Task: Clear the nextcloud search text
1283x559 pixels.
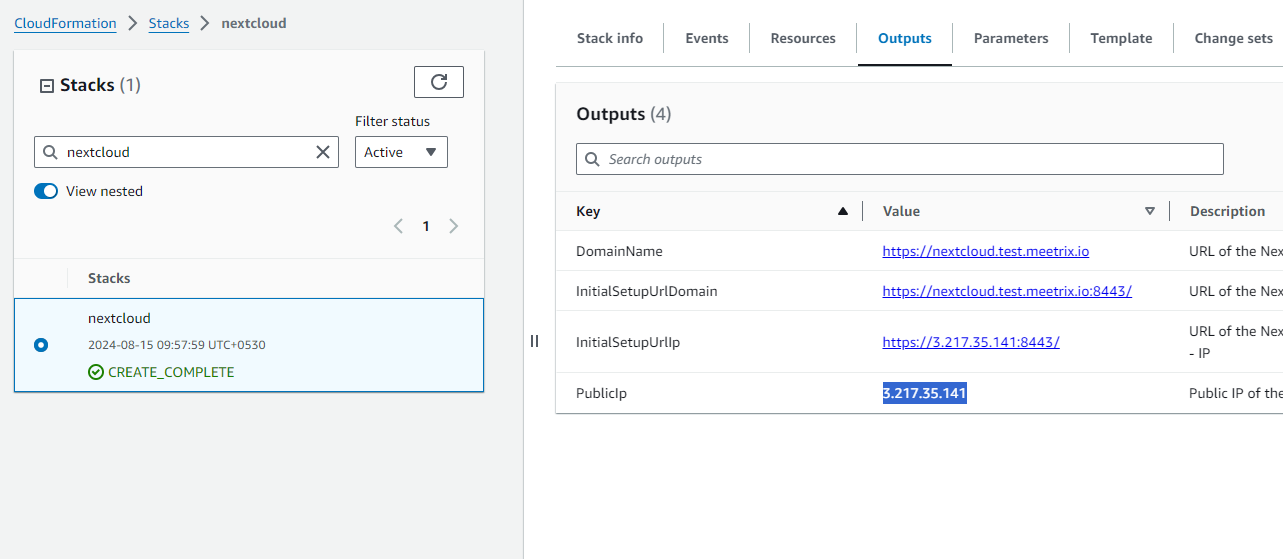Action: 323,152
